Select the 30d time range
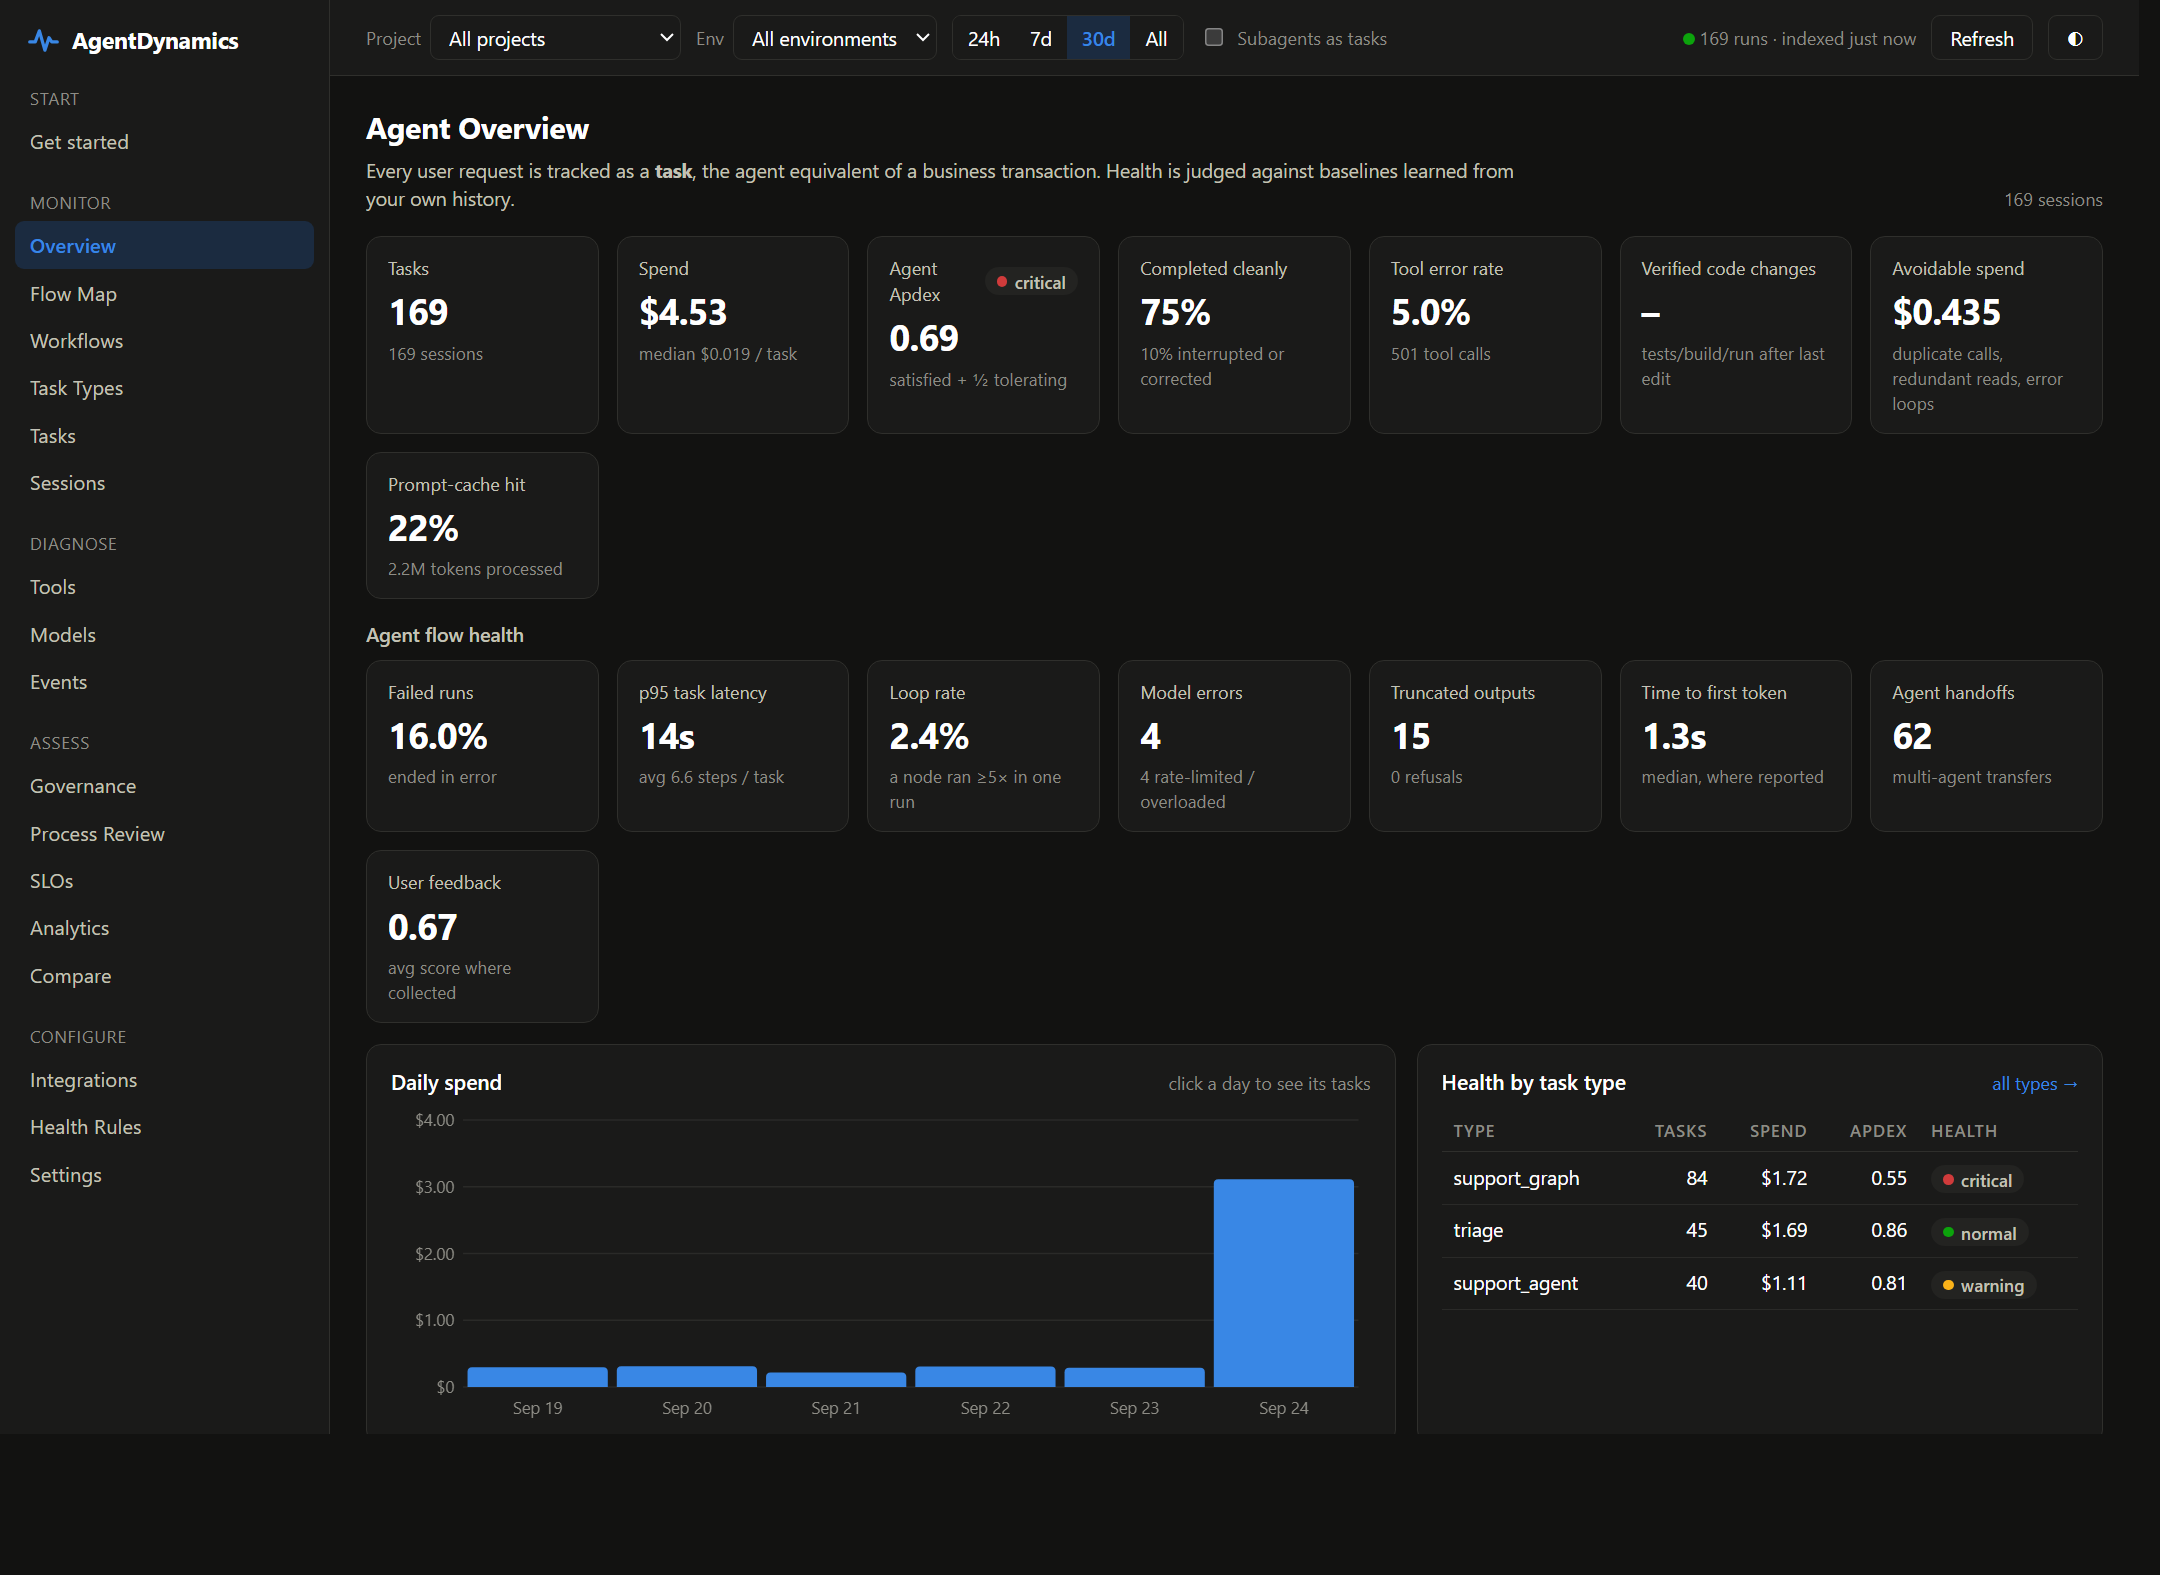Screen dimensions: 2160x1575 pyautogui.click(x=1098, y=39)
